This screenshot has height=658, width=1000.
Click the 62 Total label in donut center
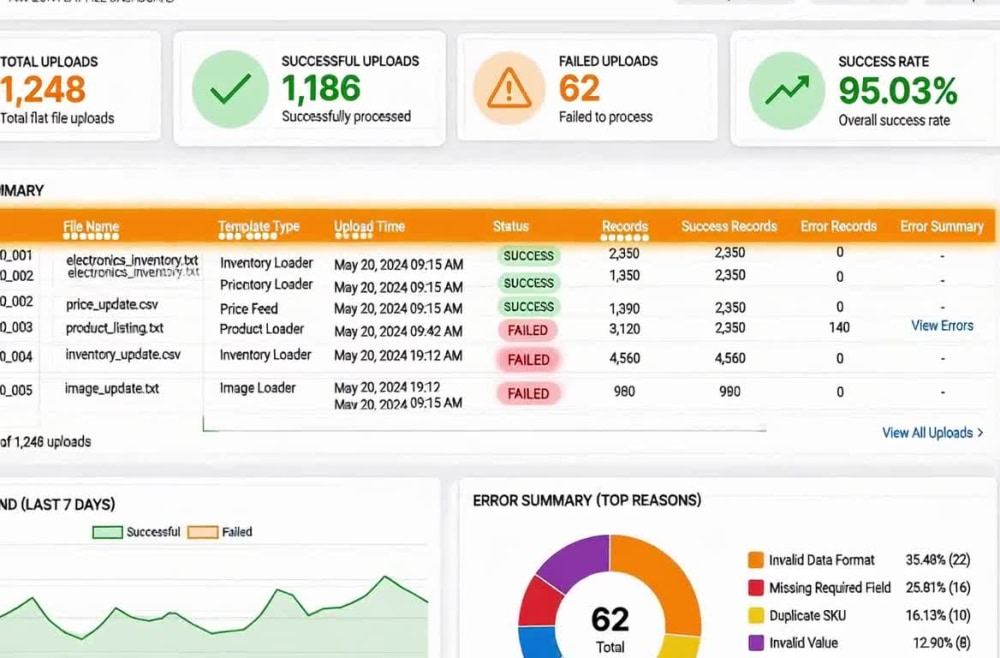pyautogui.click(x=610, y=629)
